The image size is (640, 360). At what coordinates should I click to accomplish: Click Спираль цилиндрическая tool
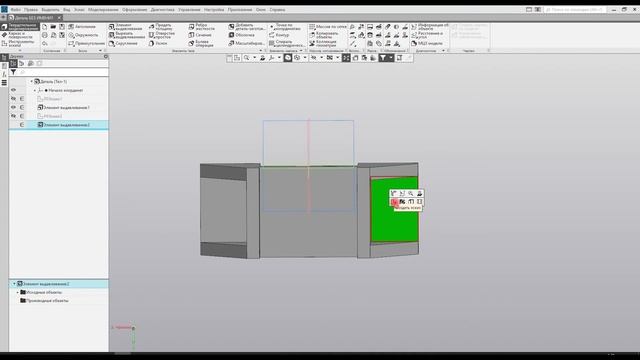(287, 43)
